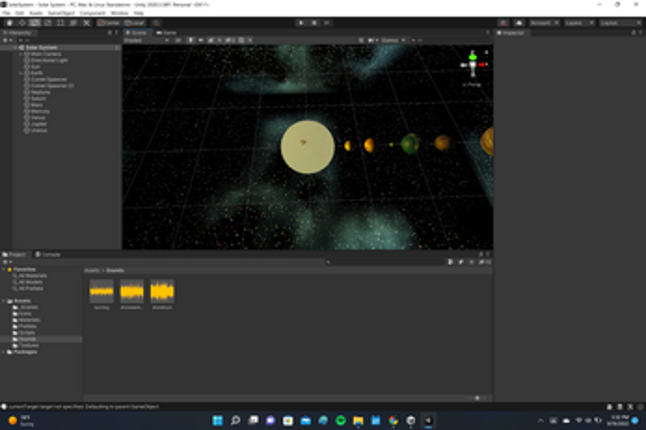Expand the Packages folder
Screen dimensions: 646x430
(4, 352)
